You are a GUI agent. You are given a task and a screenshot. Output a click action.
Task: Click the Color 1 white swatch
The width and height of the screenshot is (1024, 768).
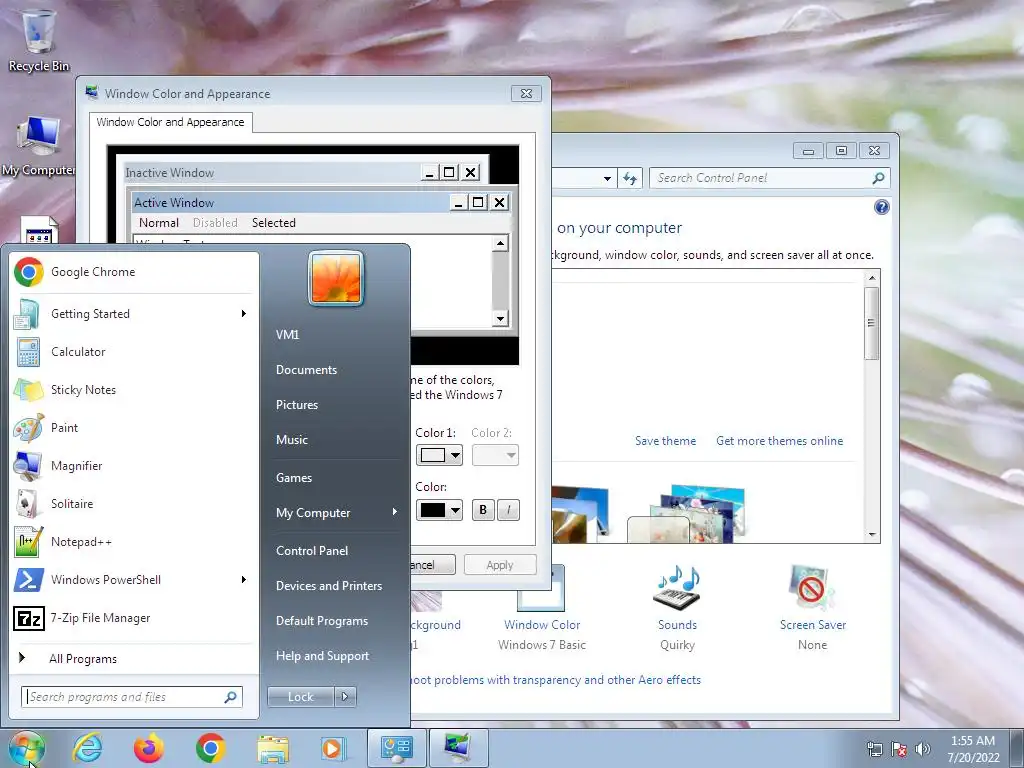tap(432, 455)
